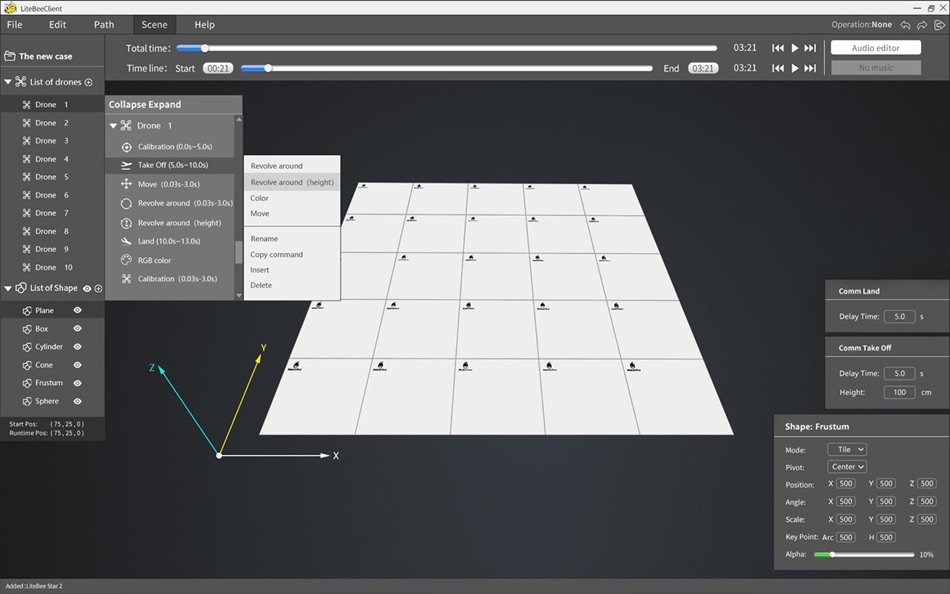Click the Calibration (0.0s~5.0s) target icon

click(126, 147)
